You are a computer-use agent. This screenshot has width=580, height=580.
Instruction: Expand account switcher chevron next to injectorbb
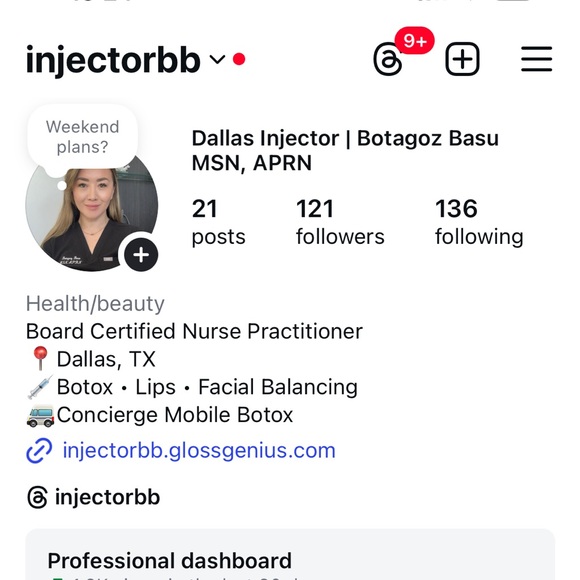pos(217,59)
